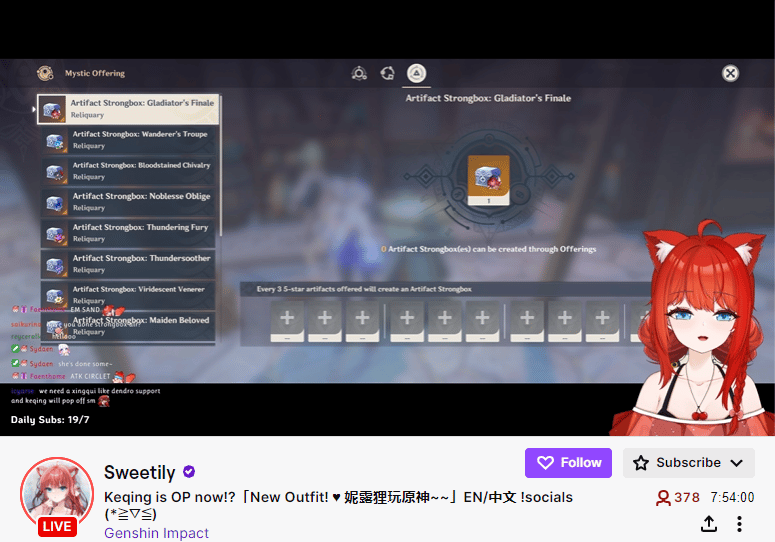Add artifact in fourth offering slot

click(407, 321)
